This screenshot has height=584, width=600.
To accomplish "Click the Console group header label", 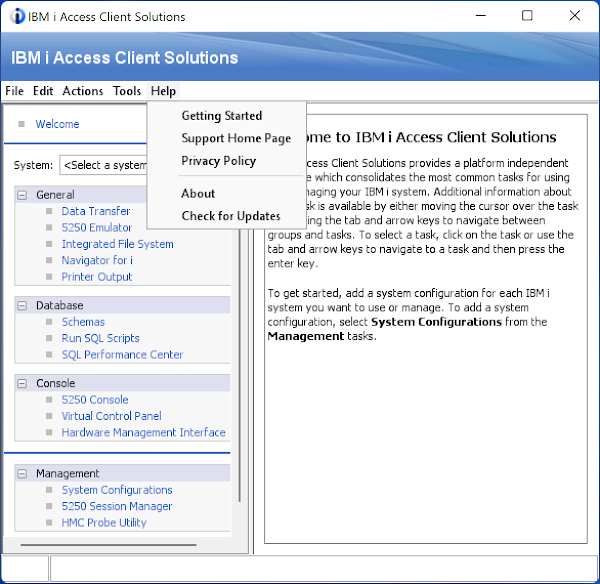I will (55, 383).
